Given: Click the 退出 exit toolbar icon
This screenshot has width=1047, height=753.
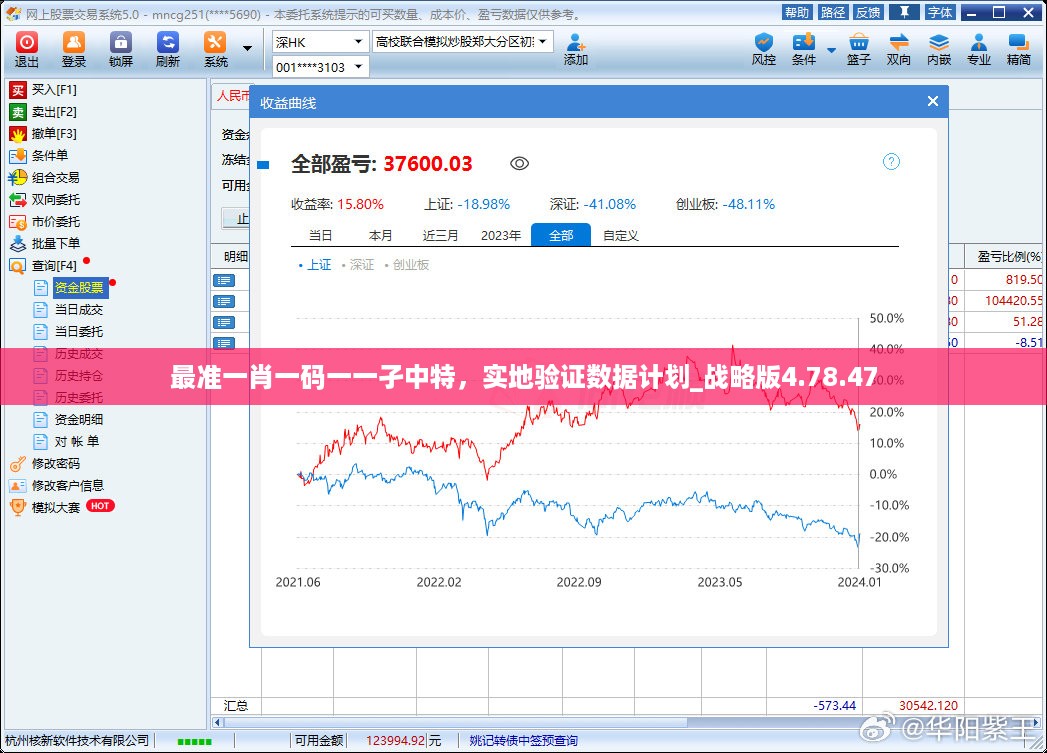Looking at the screenshot, I should coord(27,48).
